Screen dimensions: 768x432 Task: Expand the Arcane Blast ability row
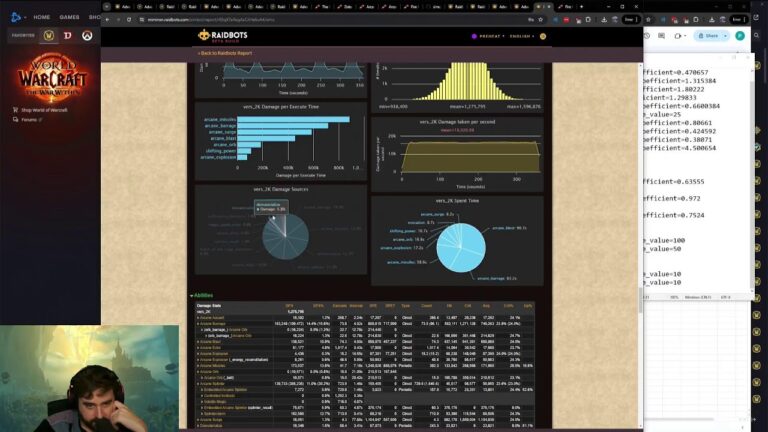(209, 342)
